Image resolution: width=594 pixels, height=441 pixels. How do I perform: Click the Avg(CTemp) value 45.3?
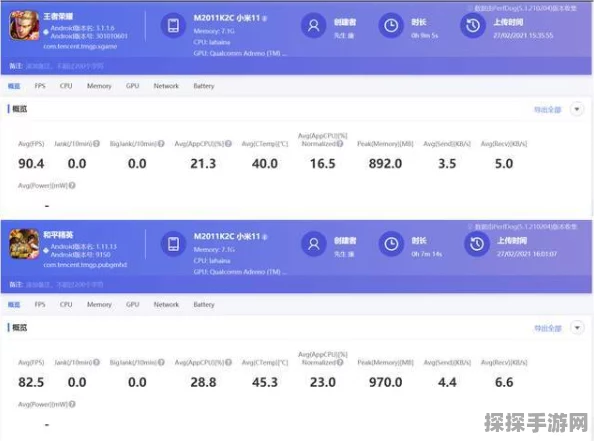265,382
